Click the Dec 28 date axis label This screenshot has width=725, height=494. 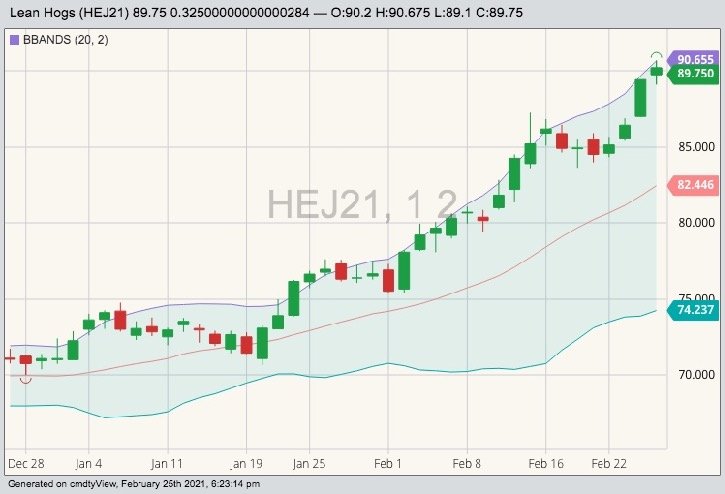[x=24, y=464]
